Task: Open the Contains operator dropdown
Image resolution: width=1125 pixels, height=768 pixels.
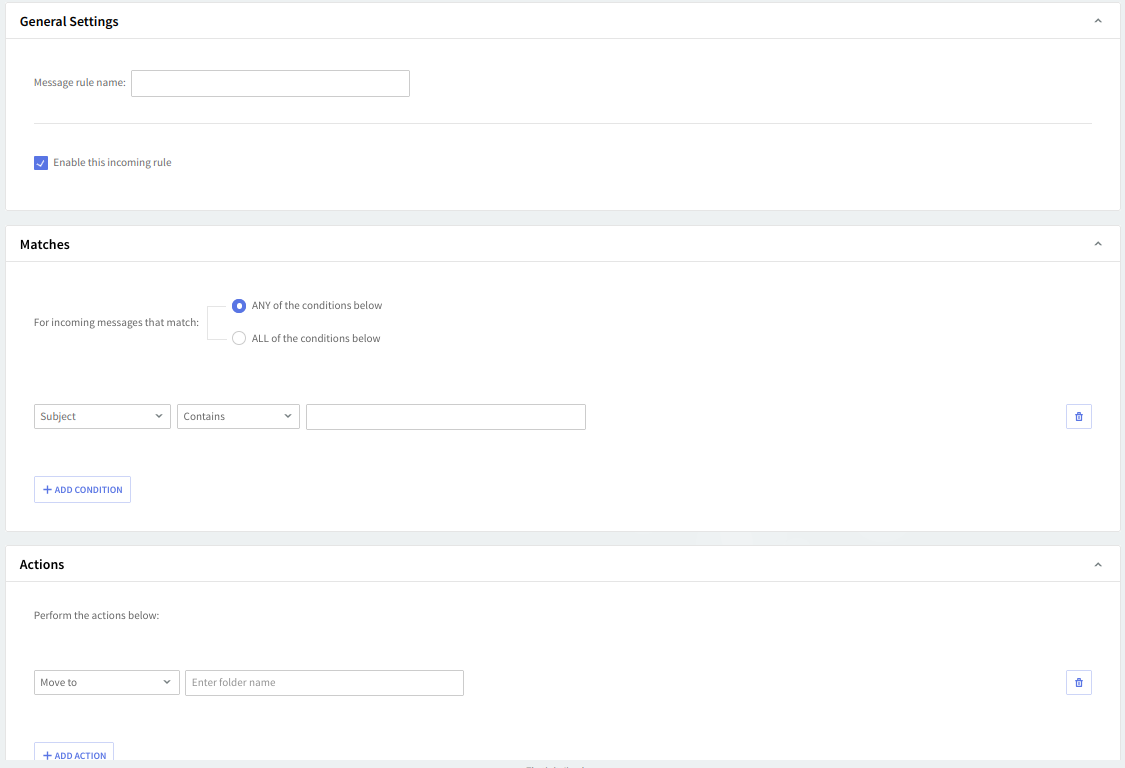Action: [238, 416]
